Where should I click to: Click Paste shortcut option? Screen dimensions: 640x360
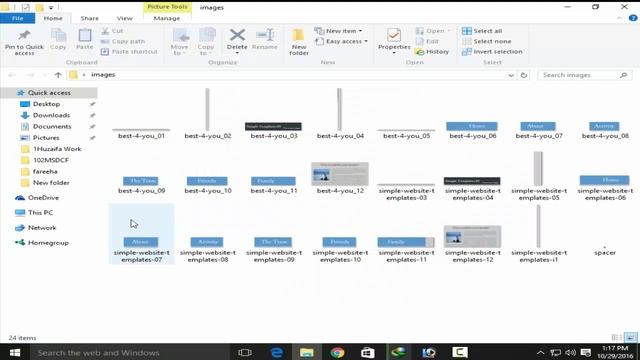tap(129, 52)
